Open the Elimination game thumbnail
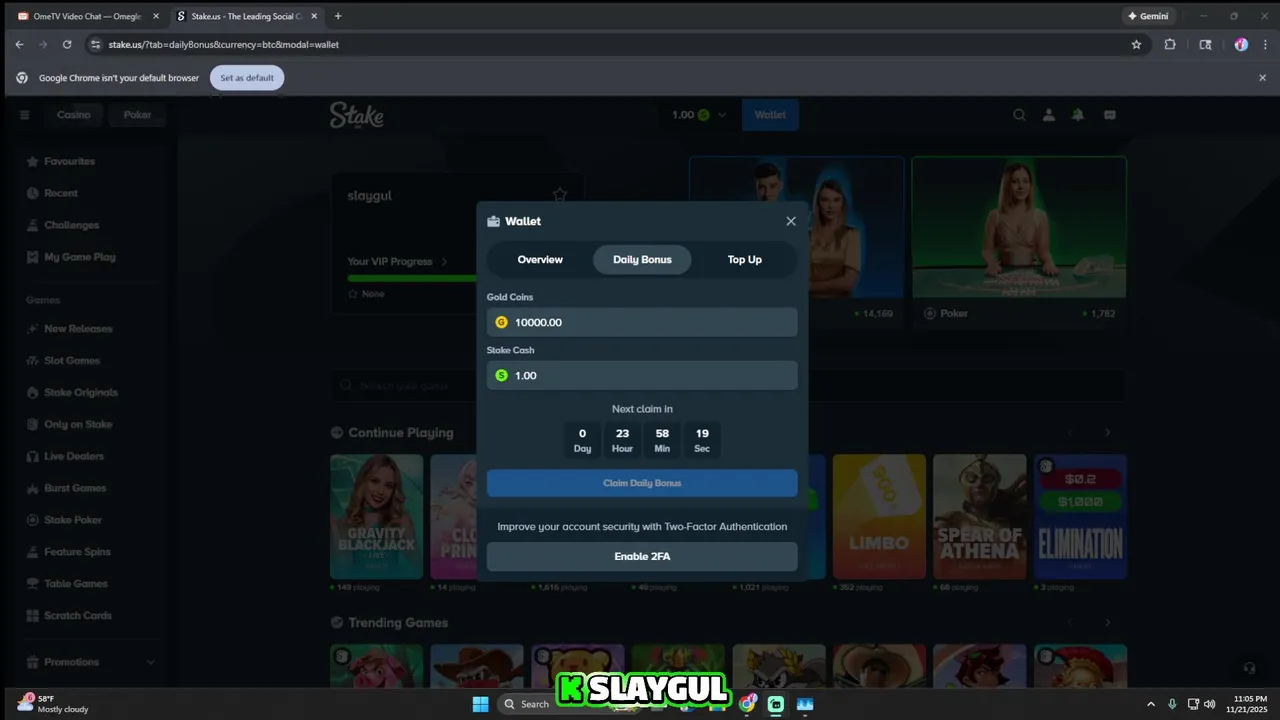 (x=1080, y=517)
